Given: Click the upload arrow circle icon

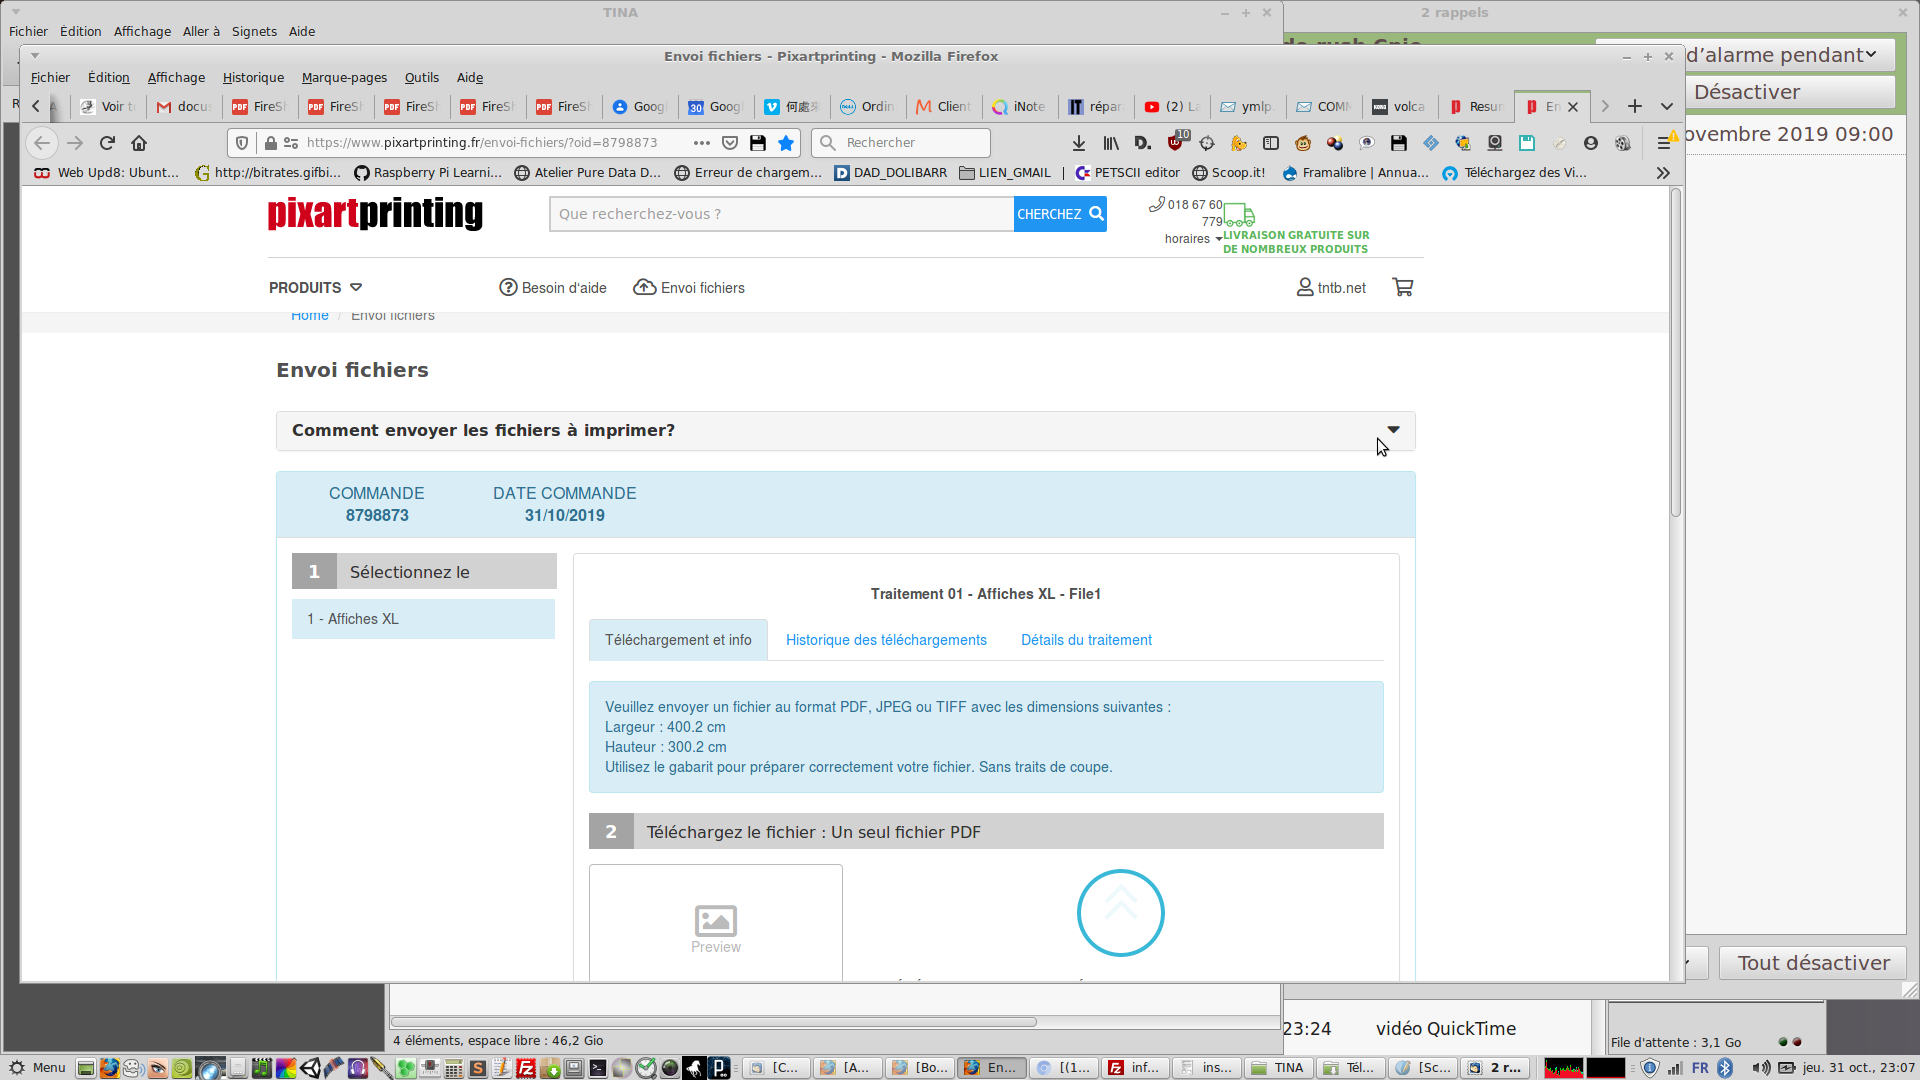Looking at the screenshot, I should tap(1120, 913).
